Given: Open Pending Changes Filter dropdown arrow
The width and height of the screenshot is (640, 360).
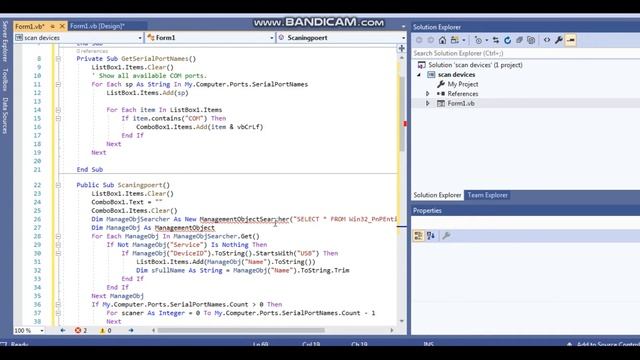Looking at the screenshot, I should point(487,40).
